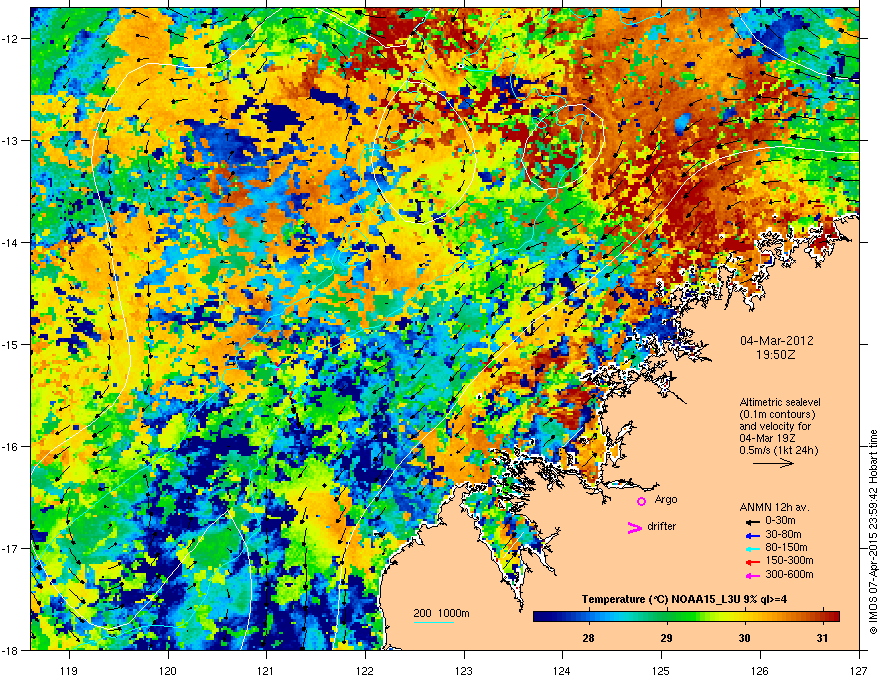Click the temperature color bar
Viewport: 880px width, 680px height.
[x=686, y=616]
